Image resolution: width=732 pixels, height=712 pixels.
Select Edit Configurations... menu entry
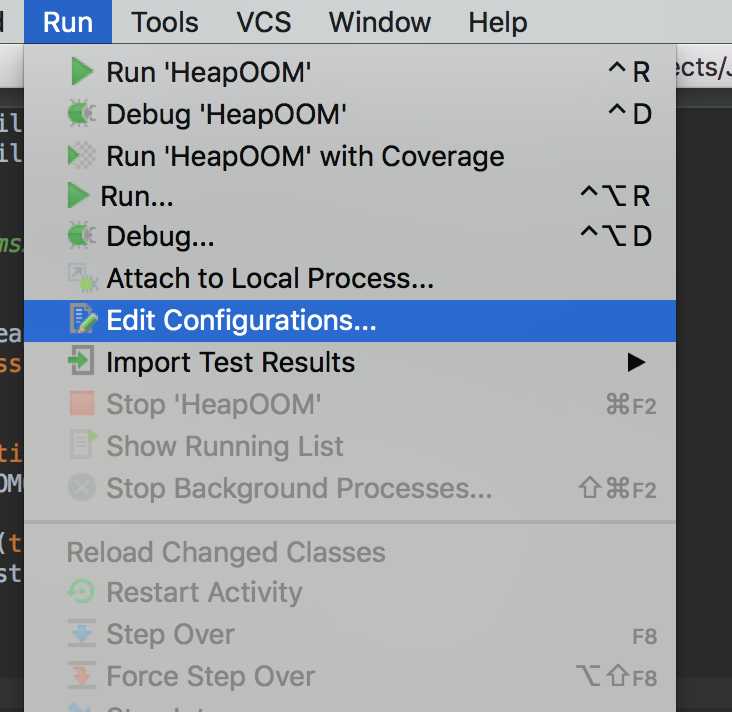point(350,321)
